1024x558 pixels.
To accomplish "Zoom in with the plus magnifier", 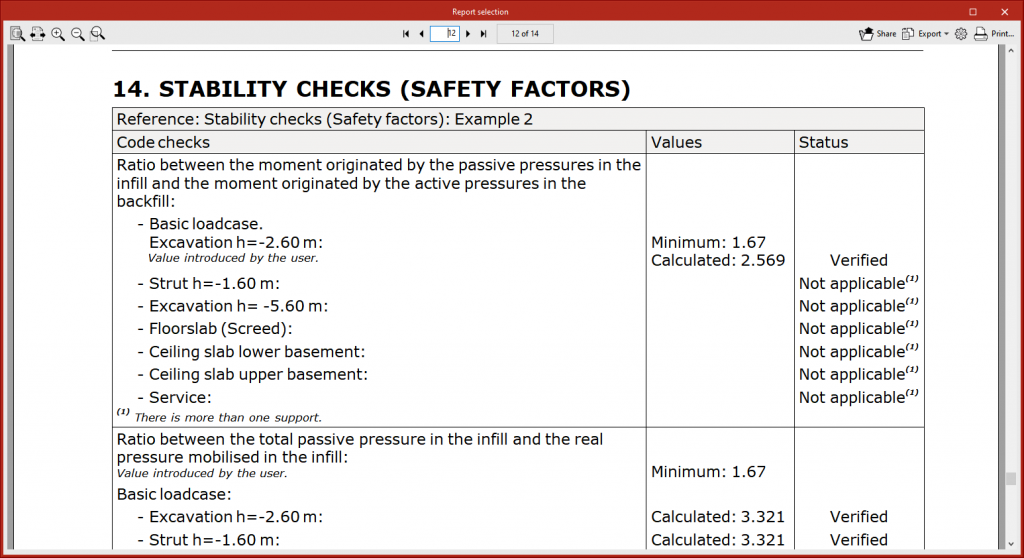I will coord(58,34).
